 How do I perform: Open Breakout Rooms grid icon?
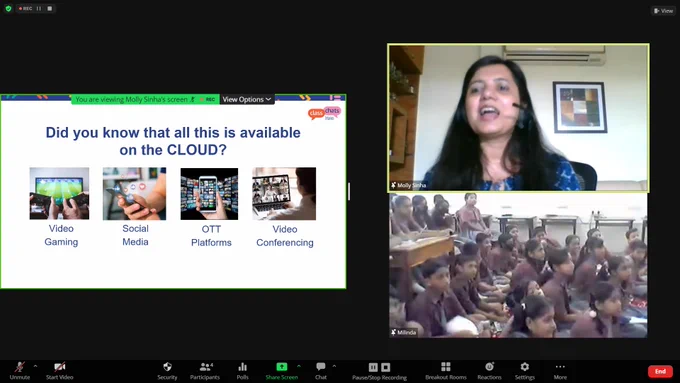point(446,371)
